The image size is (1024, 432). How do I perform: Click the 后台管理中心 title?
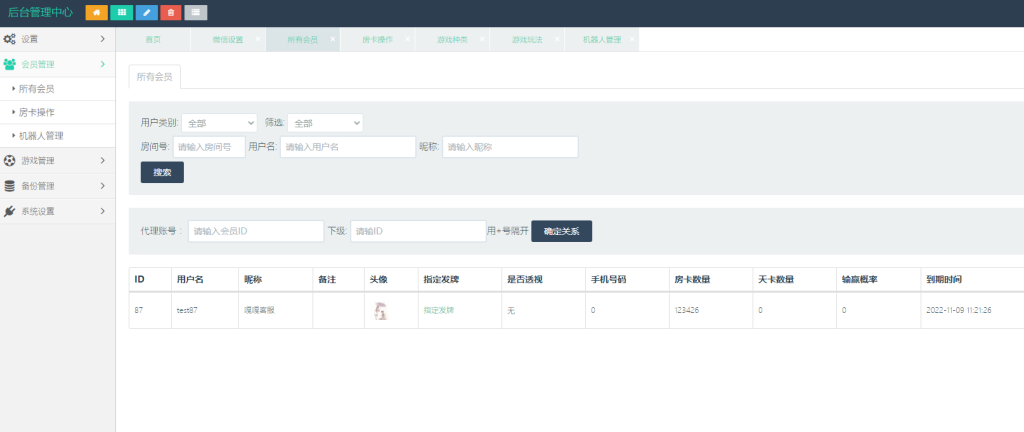[40, 12]
